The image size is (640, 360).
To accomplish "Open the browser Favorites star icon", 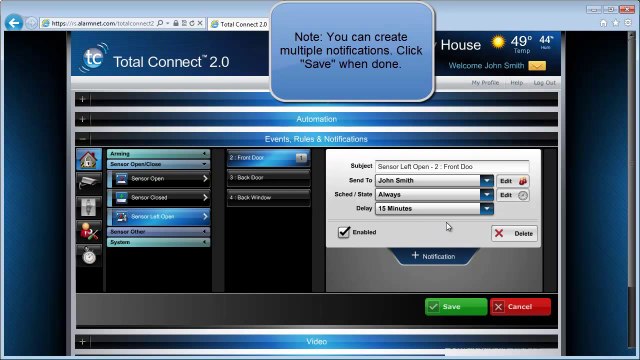I will click(x=616, y=23).
